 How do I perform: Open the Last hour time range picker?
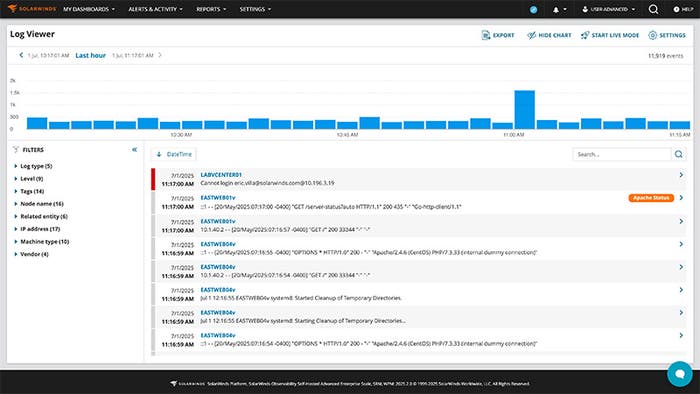91,55
